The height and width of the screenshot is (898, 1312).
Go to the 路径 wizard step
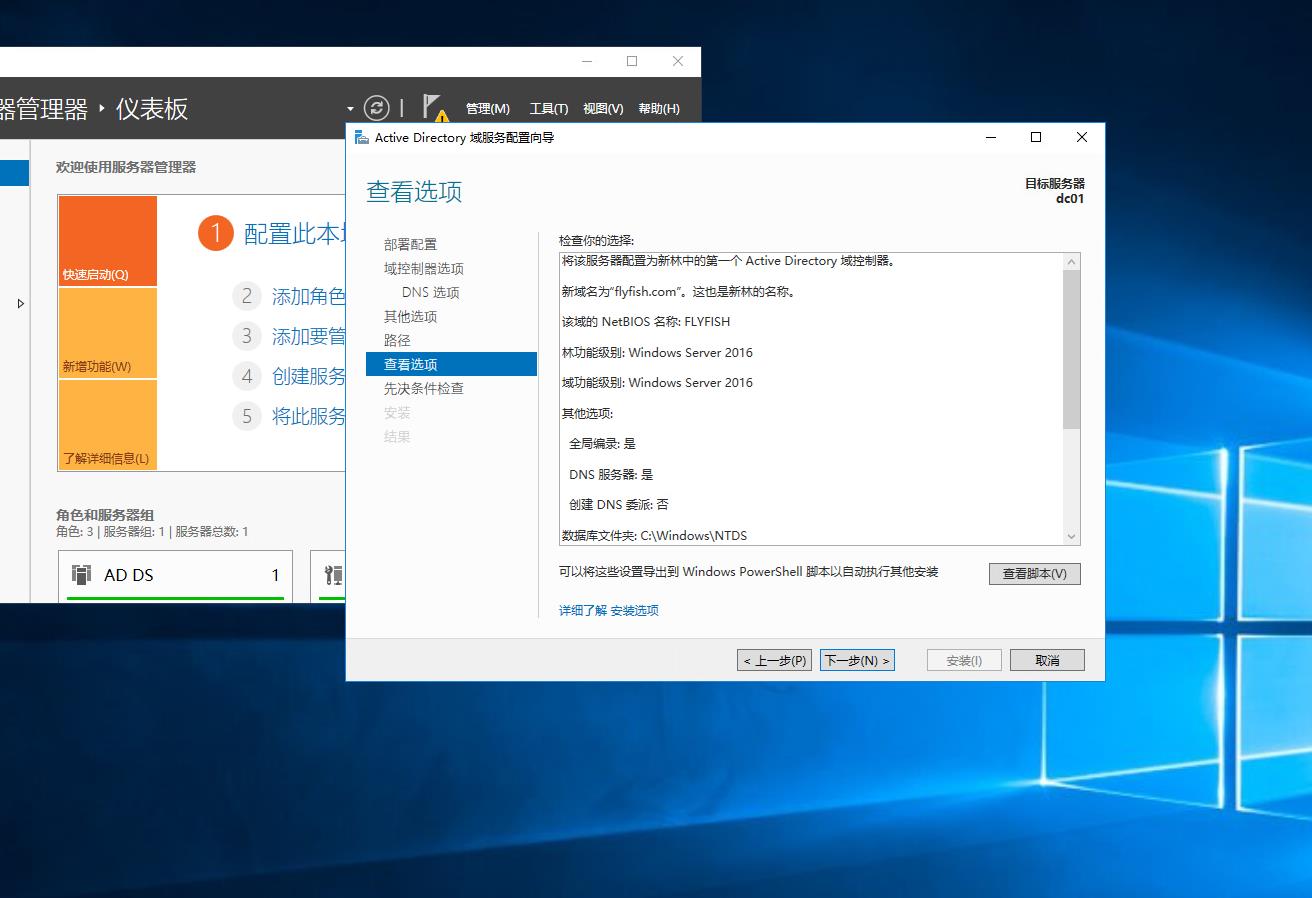397,340
